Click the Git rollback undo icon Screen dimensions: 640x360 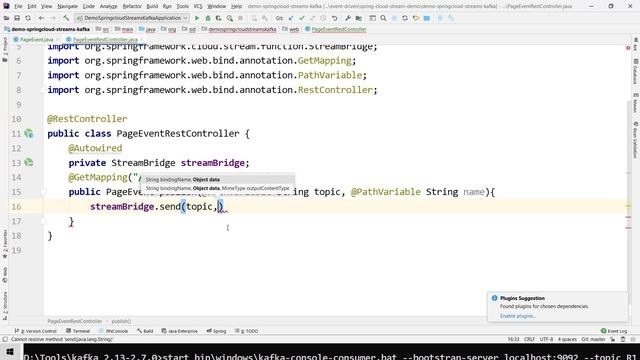click(x=334, y=18)
